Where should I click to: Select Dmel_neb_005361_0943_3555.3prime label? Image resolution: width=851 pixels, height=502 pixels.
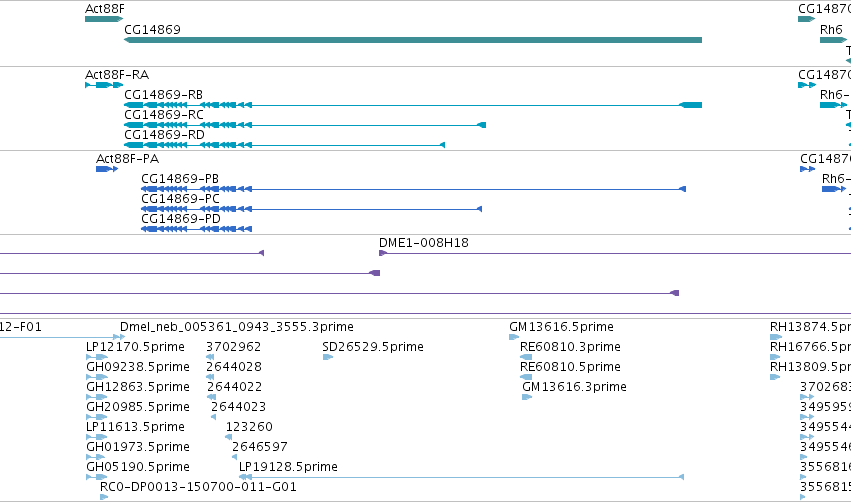(237, 327)
